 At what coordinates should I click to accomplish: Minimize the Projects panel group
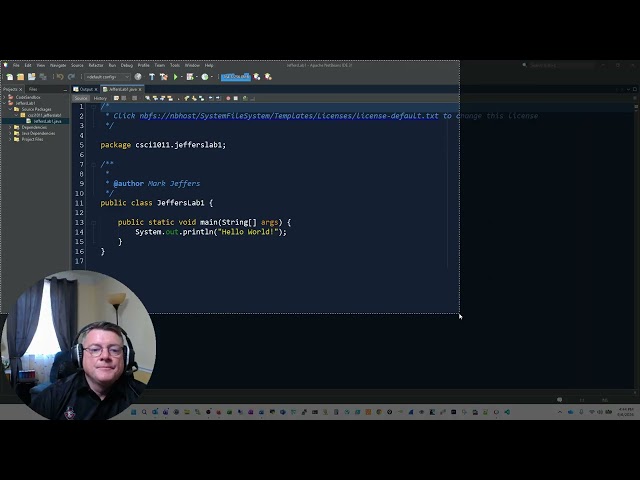tap(65, 89)
